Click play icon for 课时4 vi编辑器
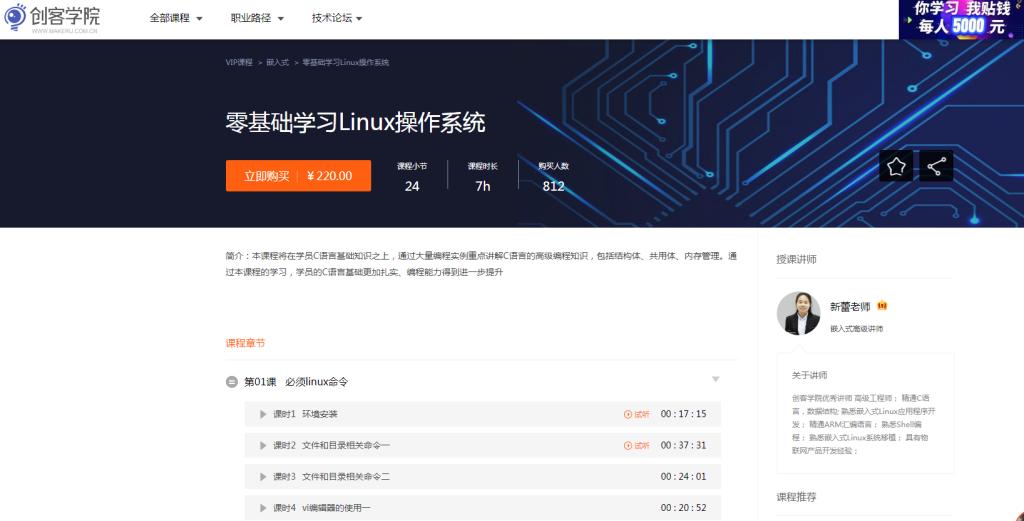This screenshot has height=521, width=1024. 263,508
